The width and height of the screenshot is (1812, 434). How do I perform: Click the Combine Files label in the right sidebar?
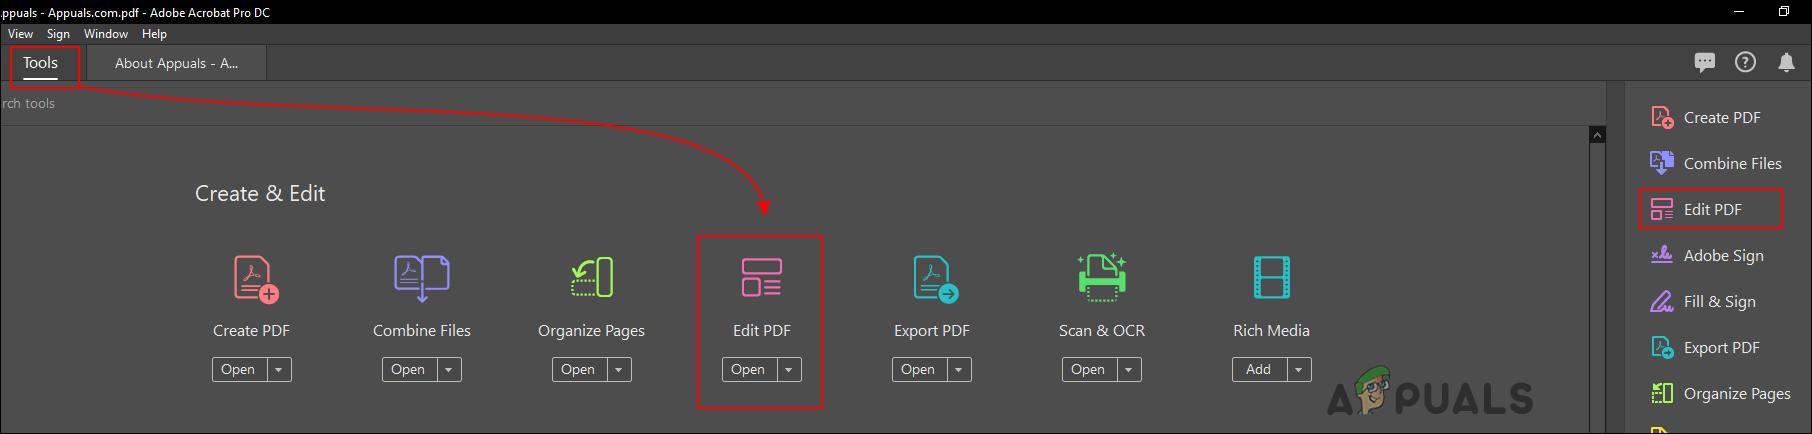click(x=1732, y=163)
